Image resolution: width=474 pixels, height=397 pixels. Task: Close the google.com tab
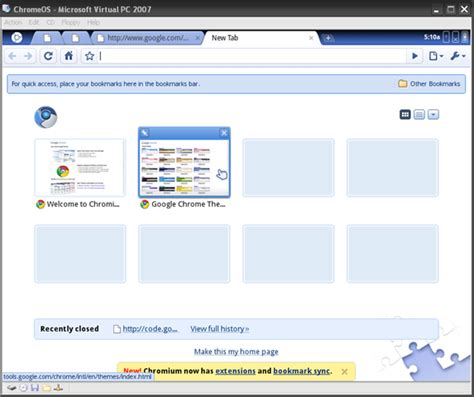tap(197, 38)
